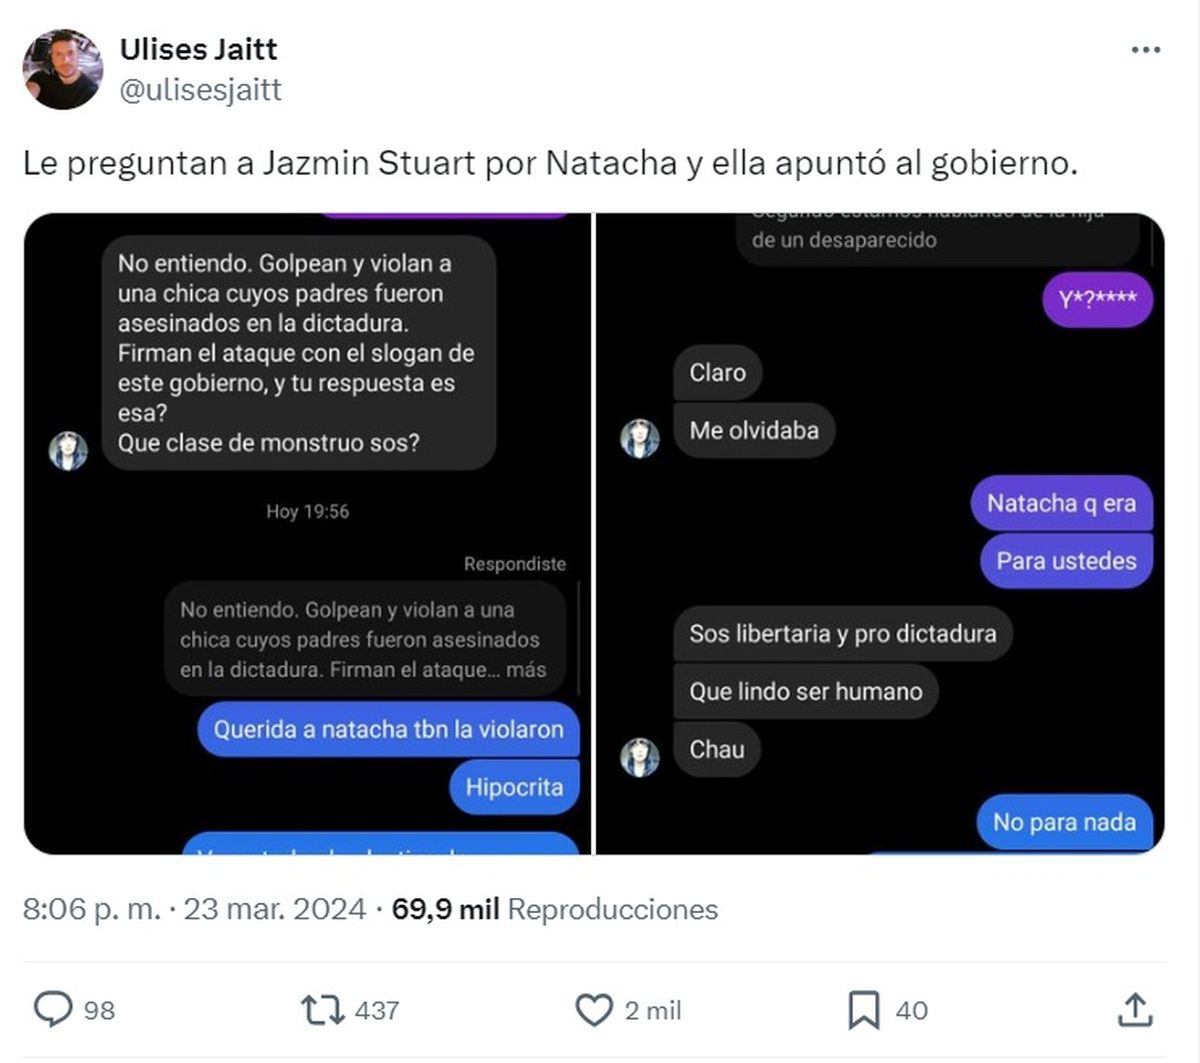Click chat avatar next to 'Chau' message
This screenshot has height=1063, width=1200.
[x=640, y=757]
